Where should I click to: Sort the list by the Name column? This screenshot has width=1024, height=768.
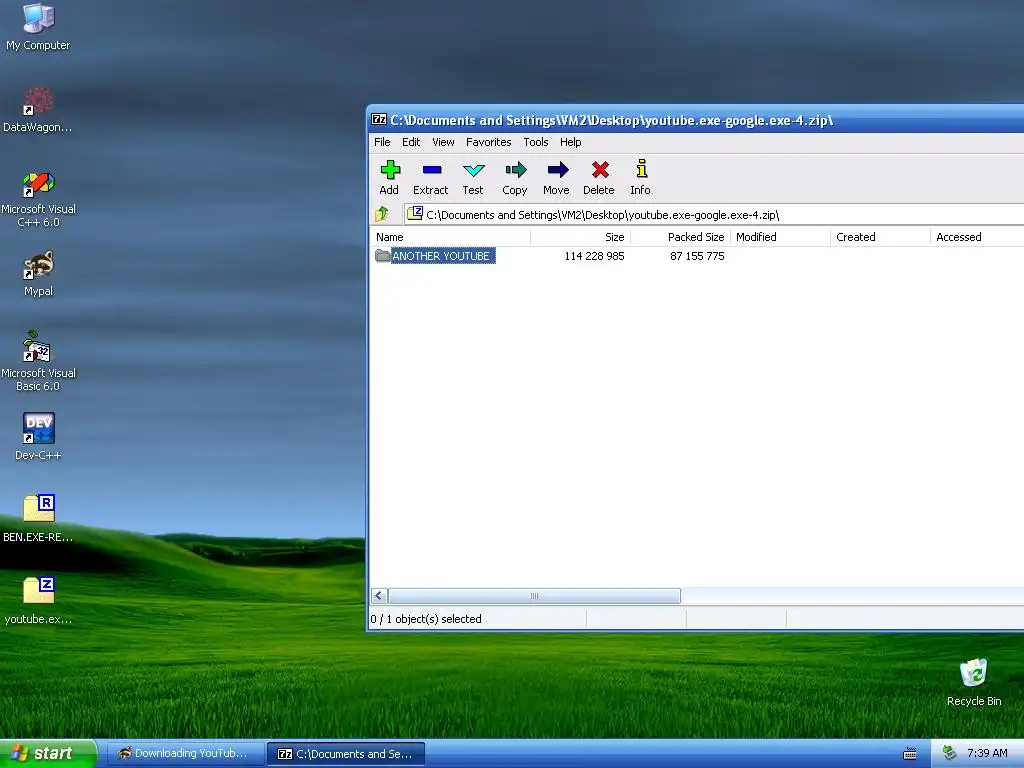coord(450,236)
